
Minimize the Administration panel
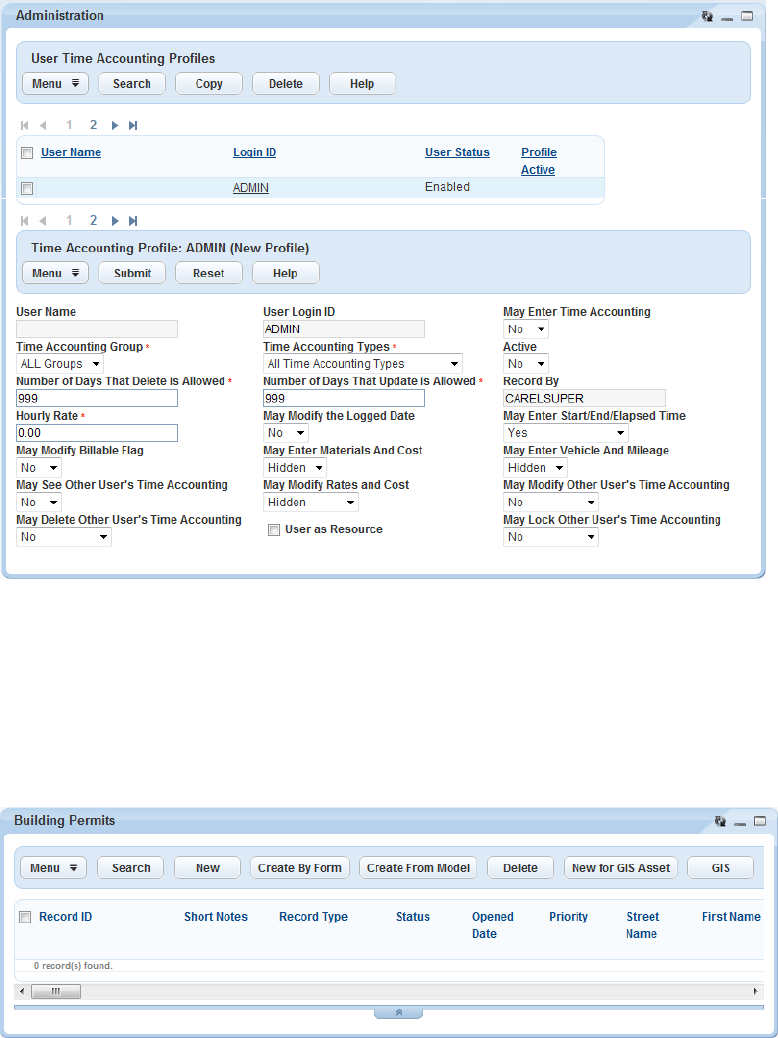point(727,17)
